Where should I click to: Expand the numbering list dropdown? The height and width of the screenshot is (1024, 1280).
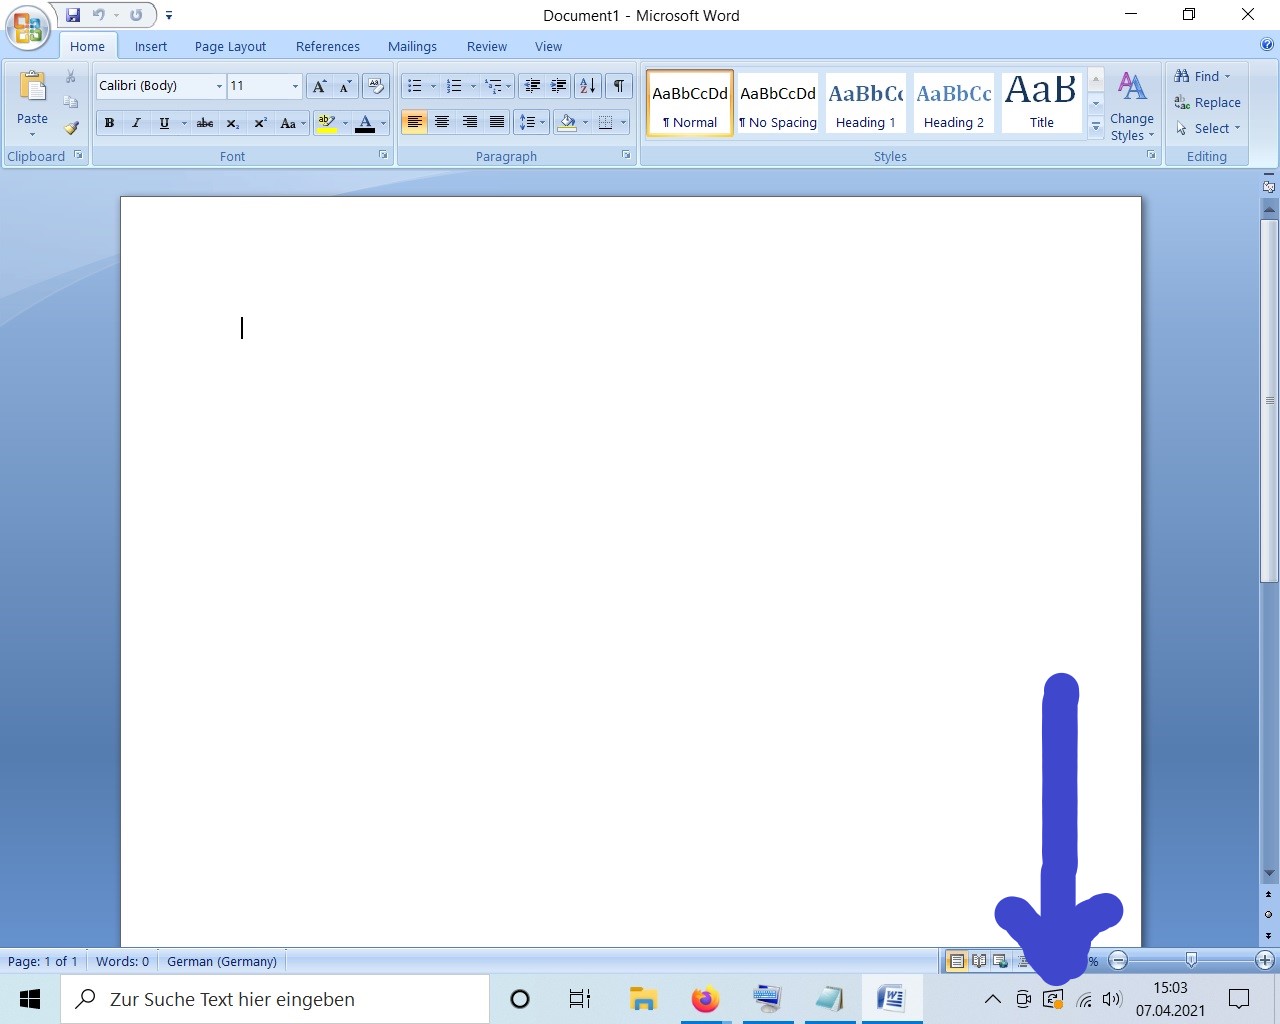473,86
